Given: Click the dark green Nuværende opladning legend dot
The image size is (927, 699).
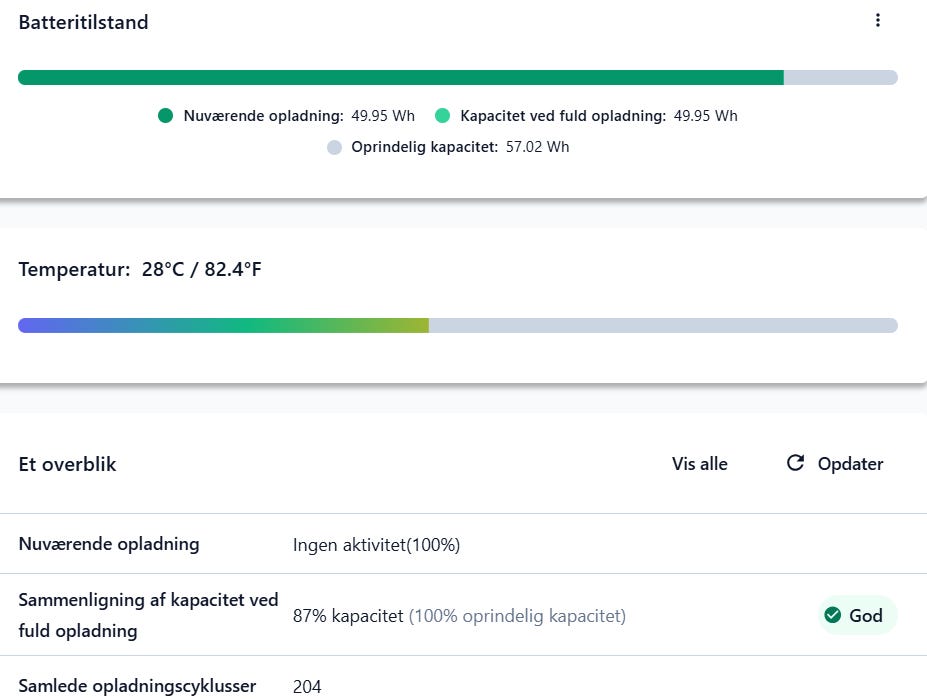Looking at the screenshot, I should 166,116.
